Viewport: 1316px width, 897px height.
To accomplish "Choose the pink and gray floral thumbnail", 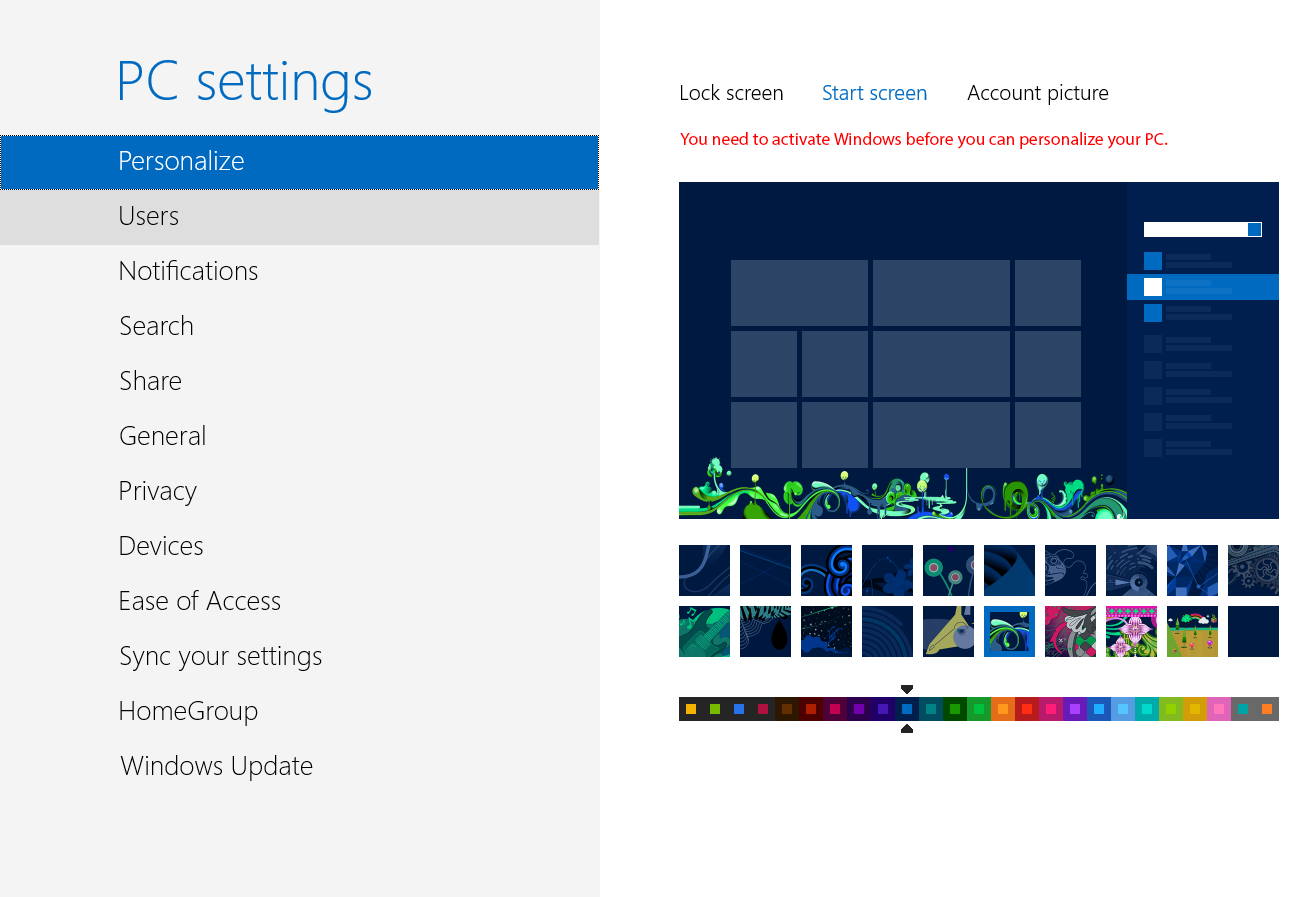I will point(1070,631).
